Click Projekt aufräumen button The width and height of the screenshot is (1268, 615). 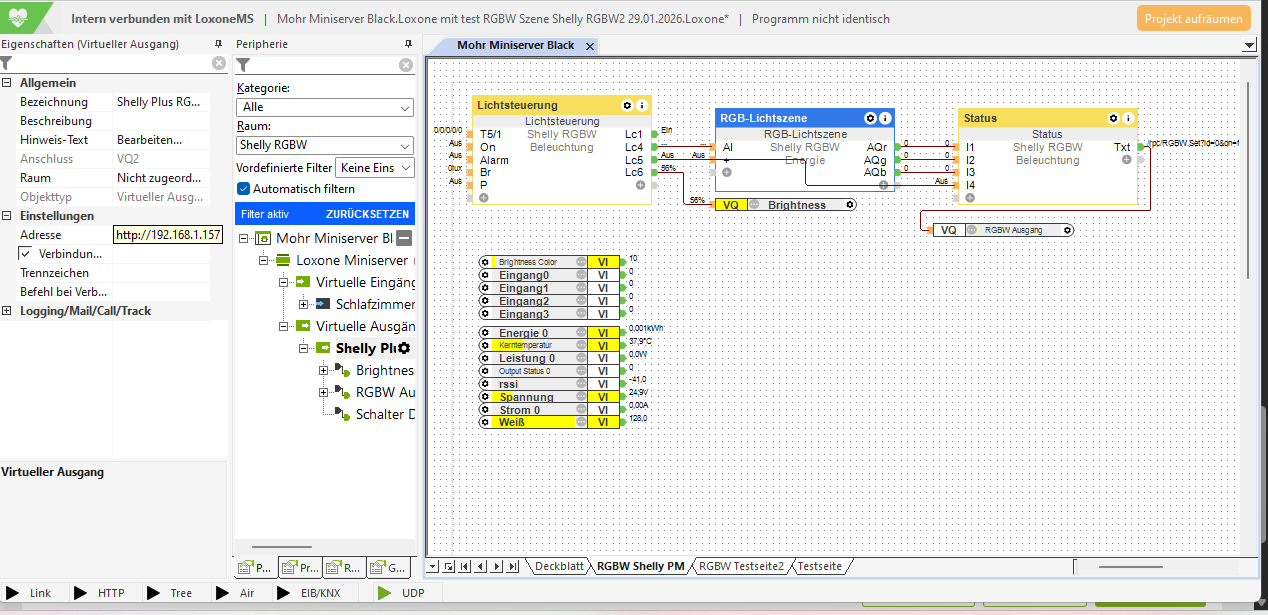[1193, 18]
